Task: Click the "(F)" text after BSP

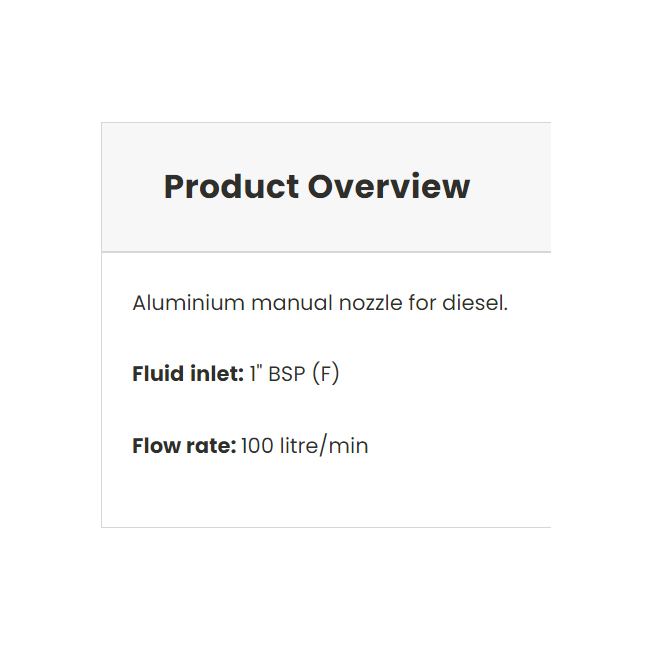Action: [x=326, y=375]
